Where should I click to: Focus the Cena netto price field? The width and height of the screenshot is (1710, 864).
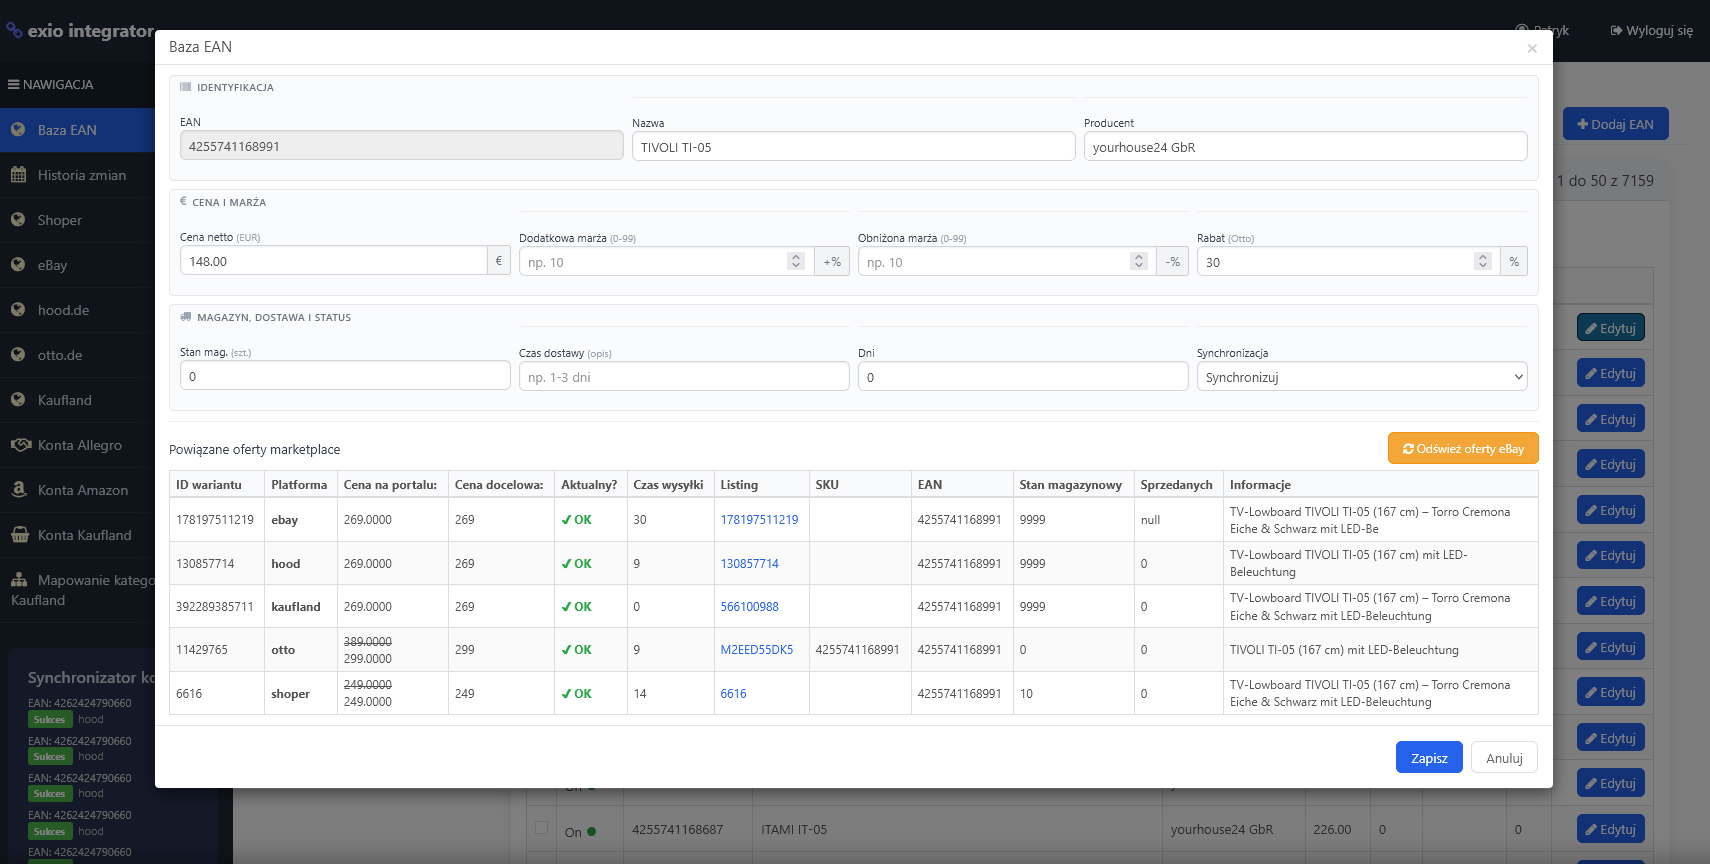pos(333,261)
